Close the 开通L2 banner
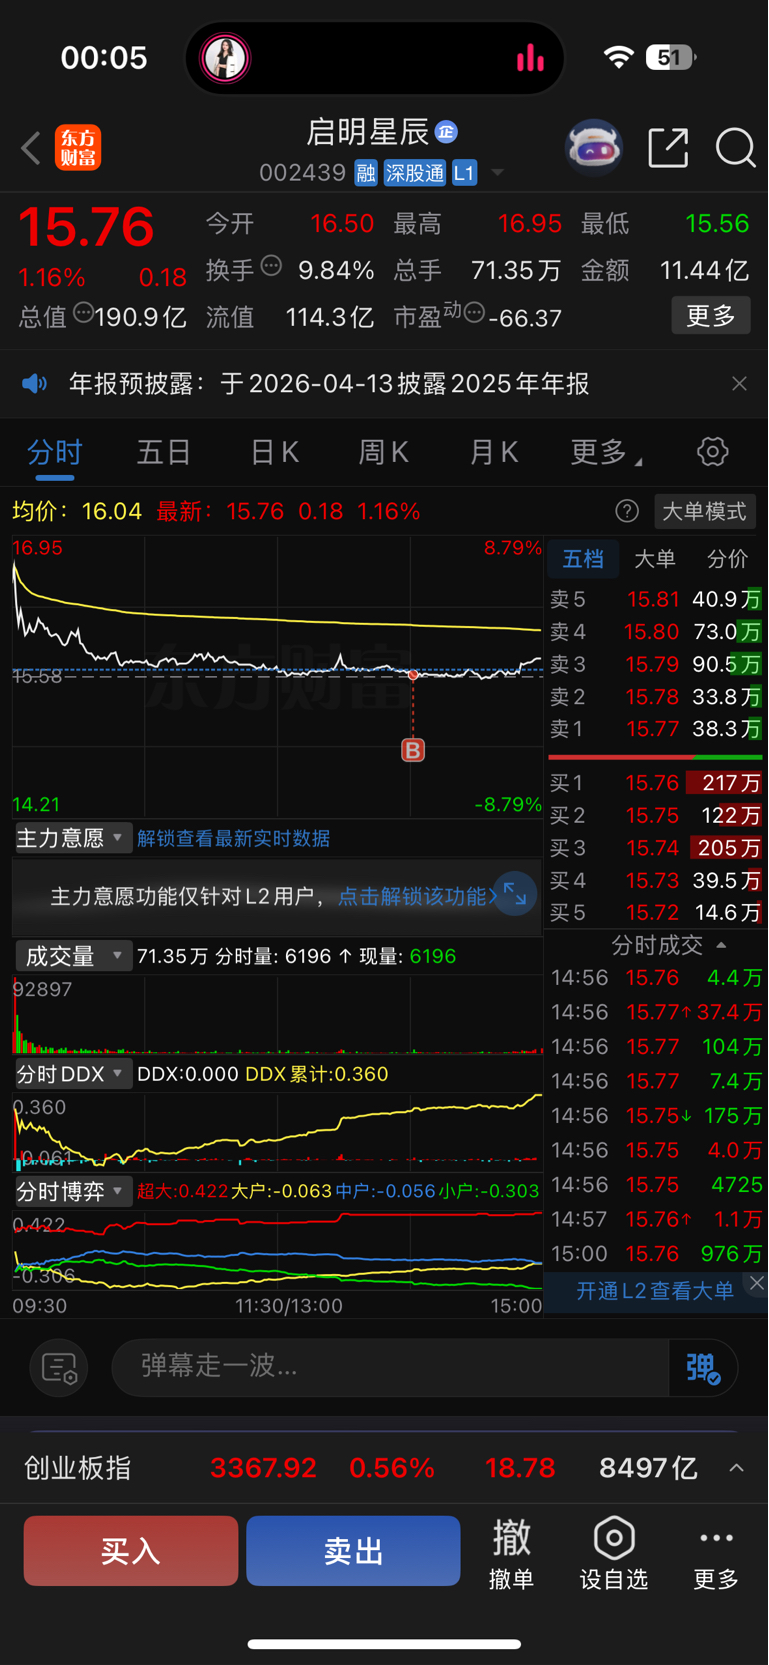This screenshot has height=1665, width=769. [x=757, y=1283]
